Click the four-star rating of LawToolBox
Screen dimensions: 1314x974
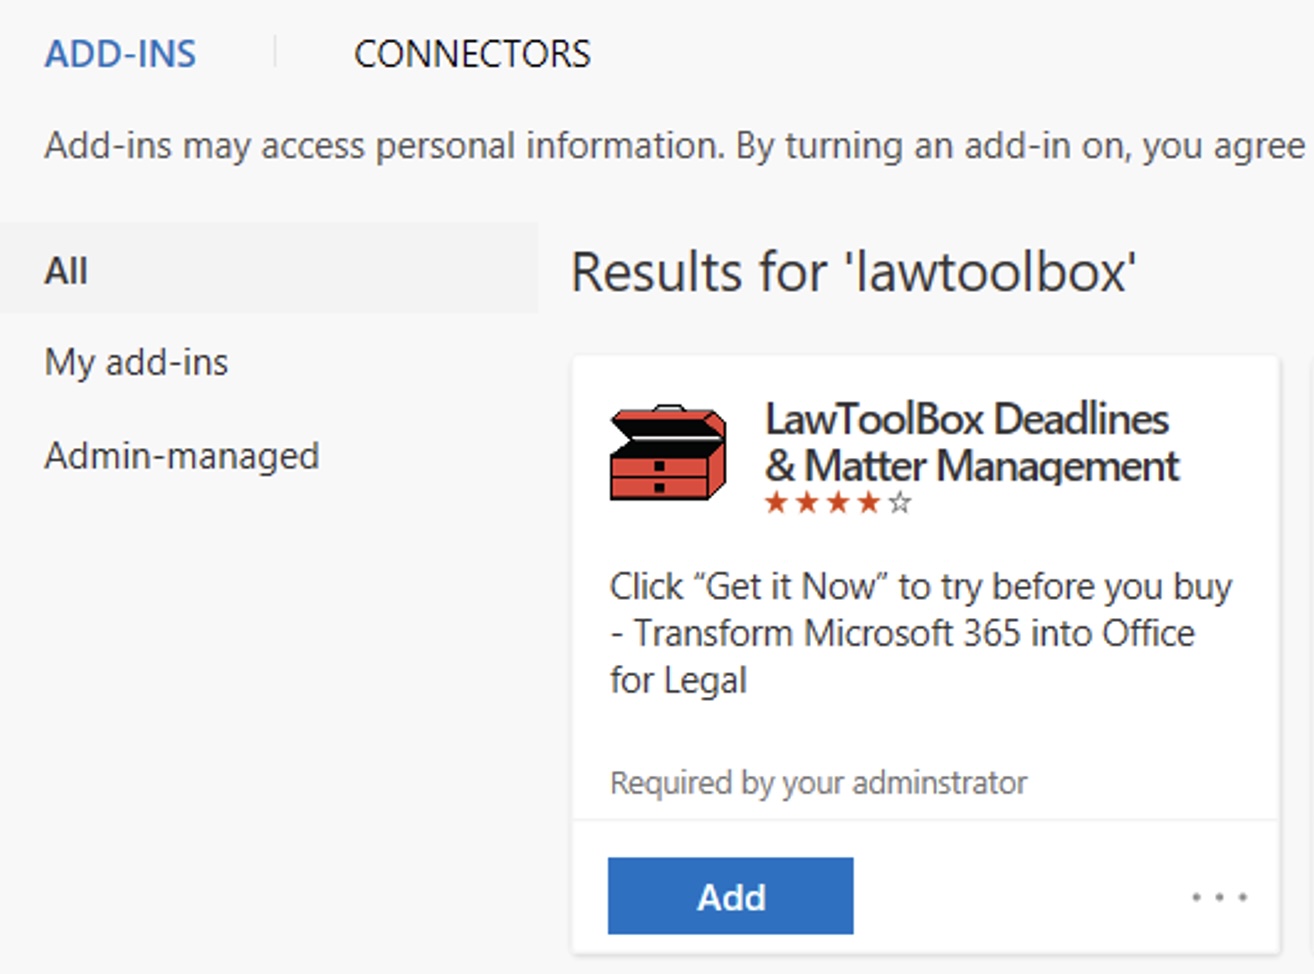pos(838,503)
